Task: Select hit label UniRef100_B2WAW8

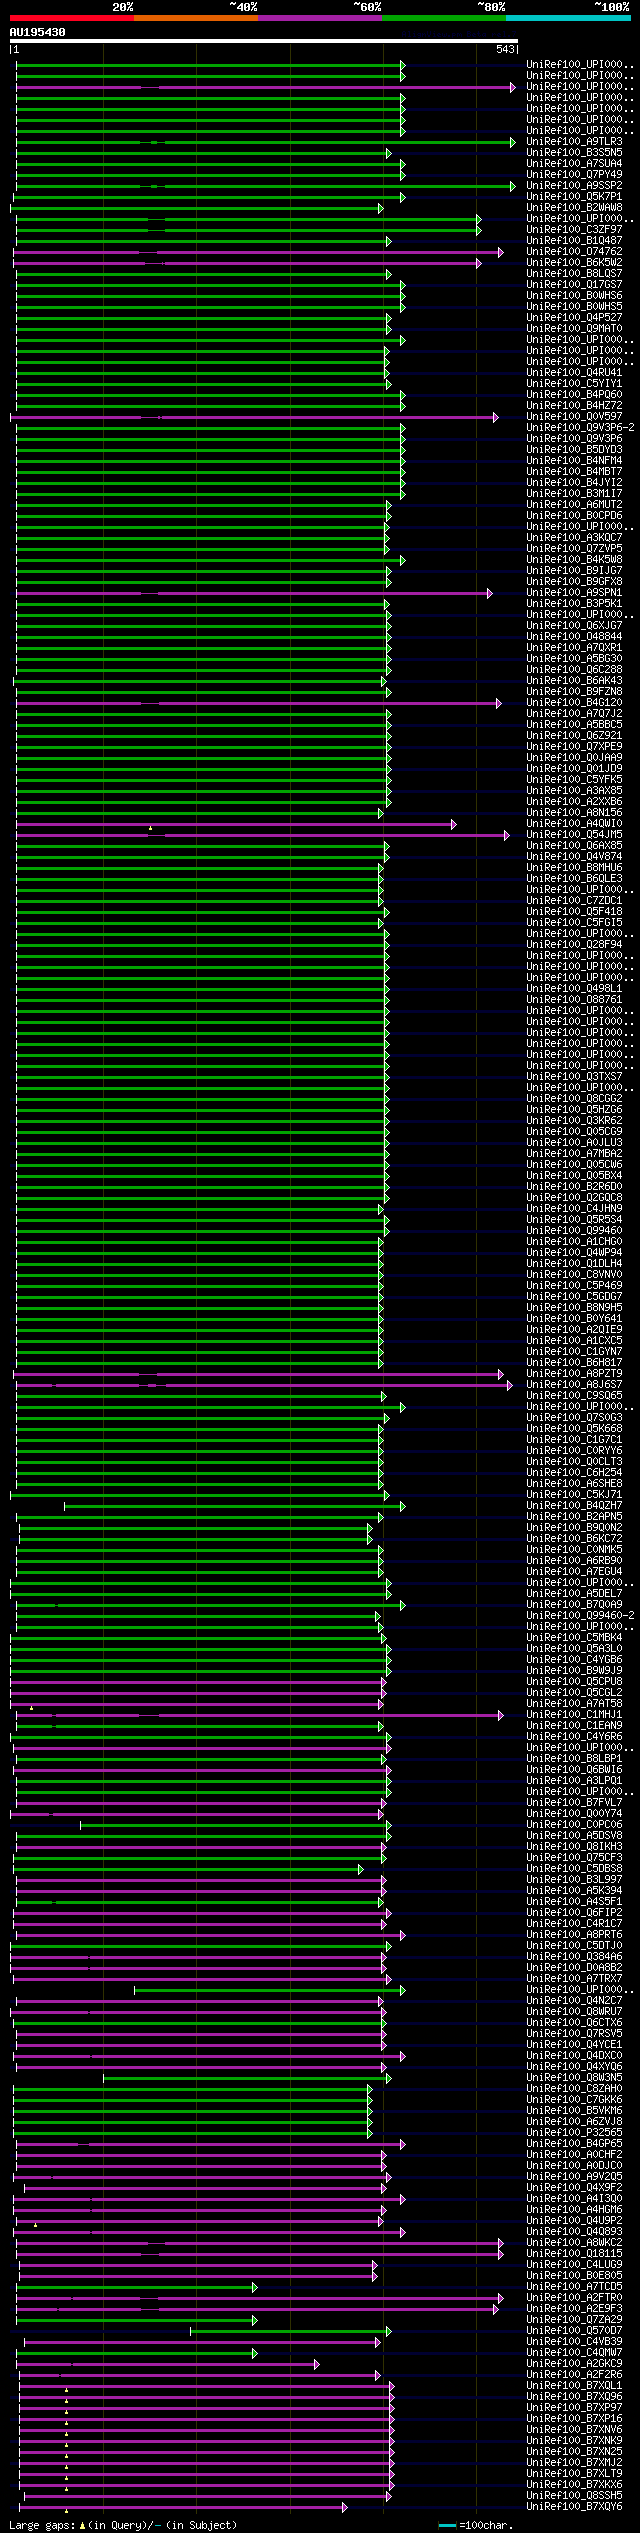Action: (574, 208)
